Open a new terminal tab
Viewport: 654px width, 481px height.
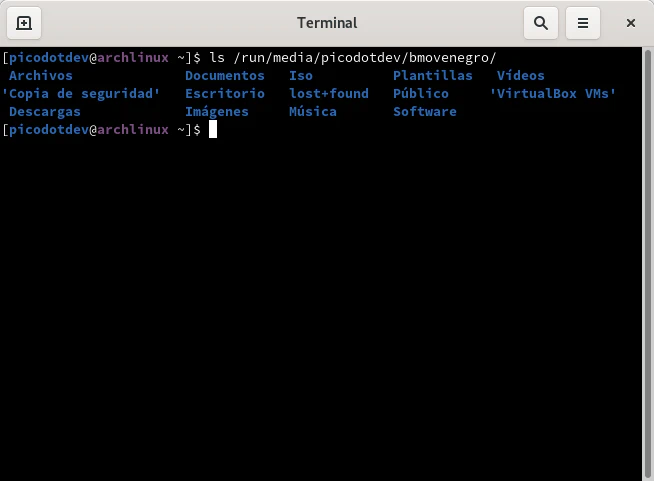coord(24,23)
